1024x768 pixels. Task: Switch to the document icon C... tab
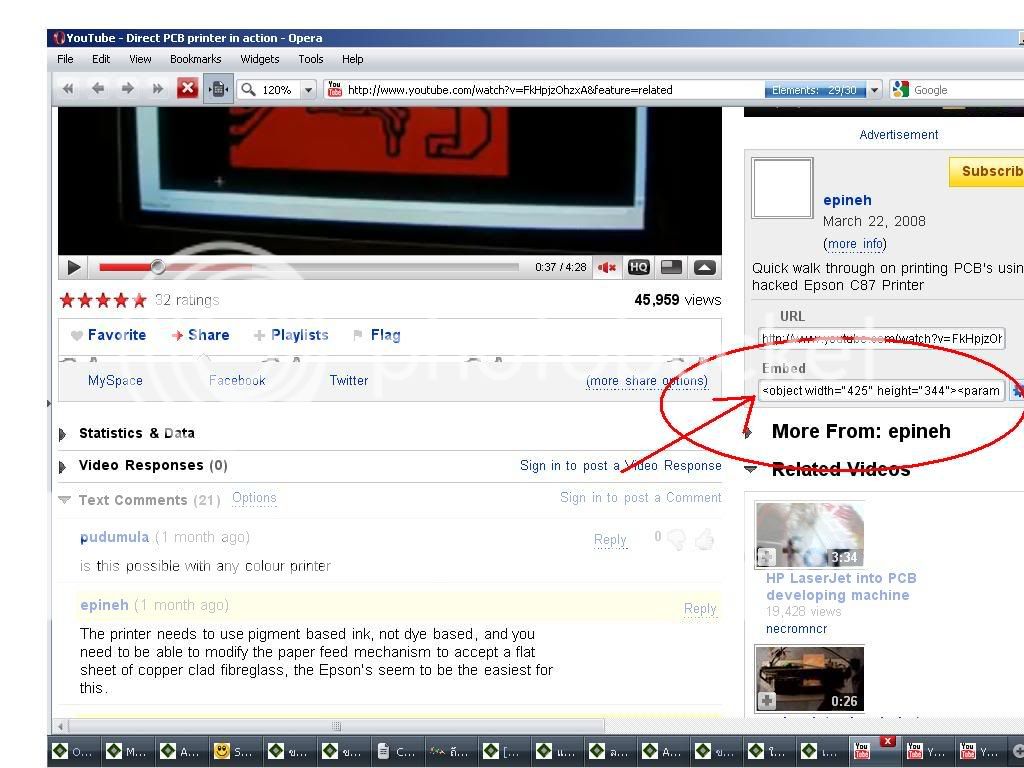pos(396,752)
